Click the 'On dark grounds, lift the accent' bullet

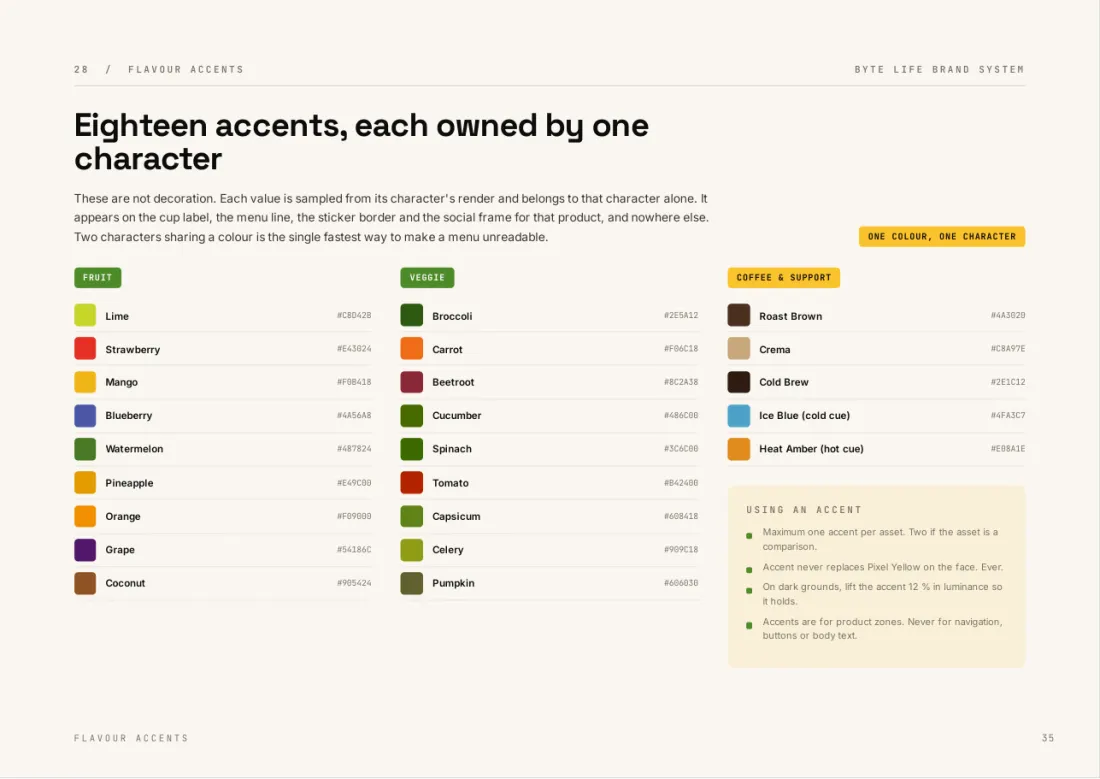pos(874,594)
